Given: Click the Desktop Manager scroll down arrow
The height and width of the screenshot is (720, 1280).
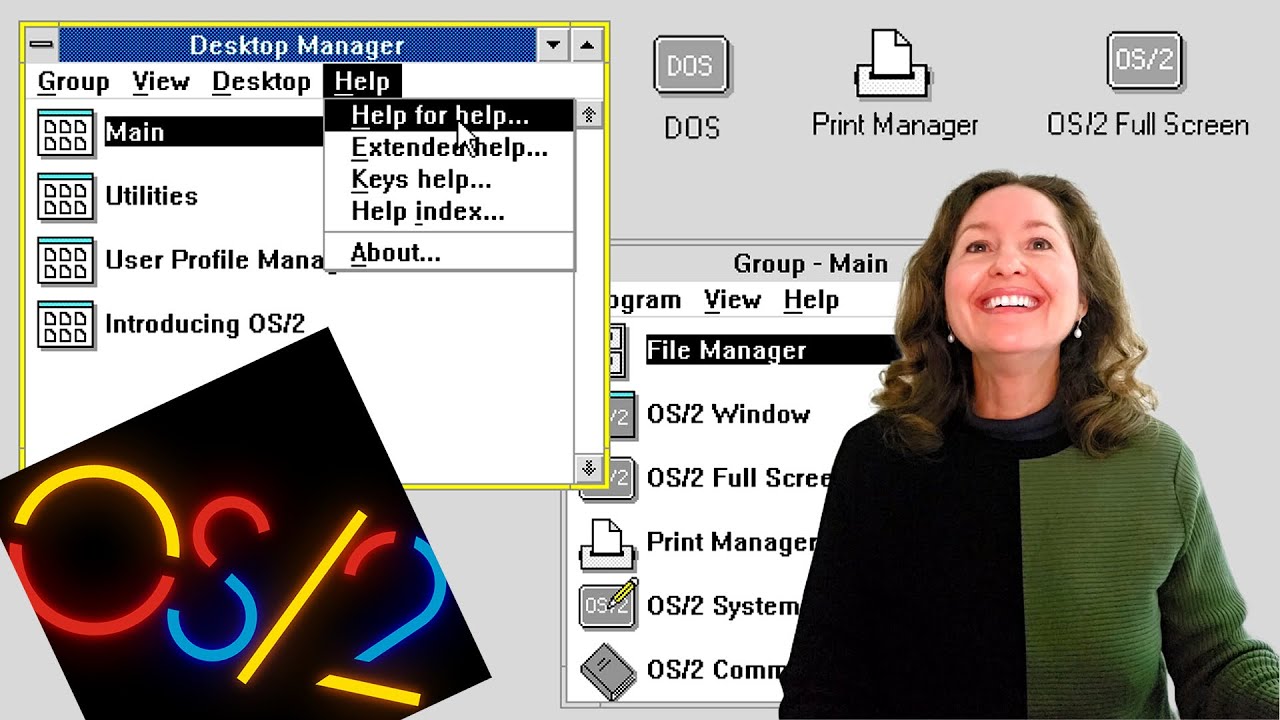Looking at the screenshot, I should point(588,467).
